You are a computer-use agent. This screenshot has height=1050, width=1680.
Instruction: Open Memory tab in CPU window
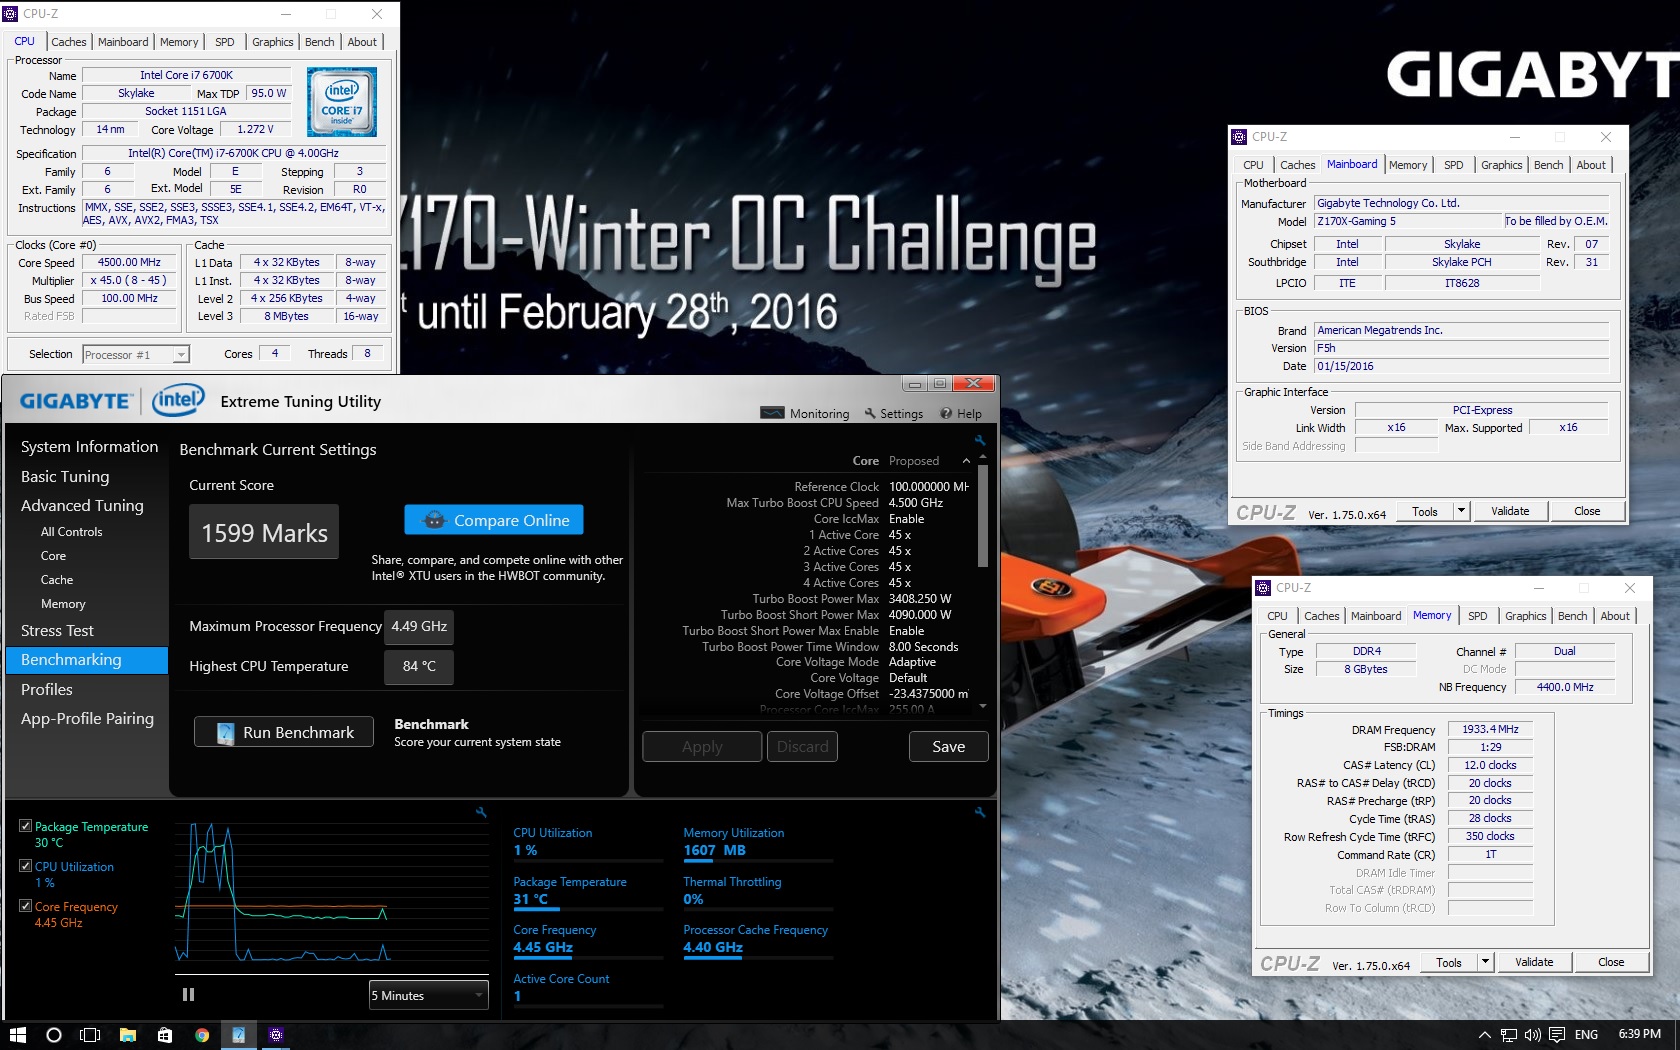click(179, 42)
